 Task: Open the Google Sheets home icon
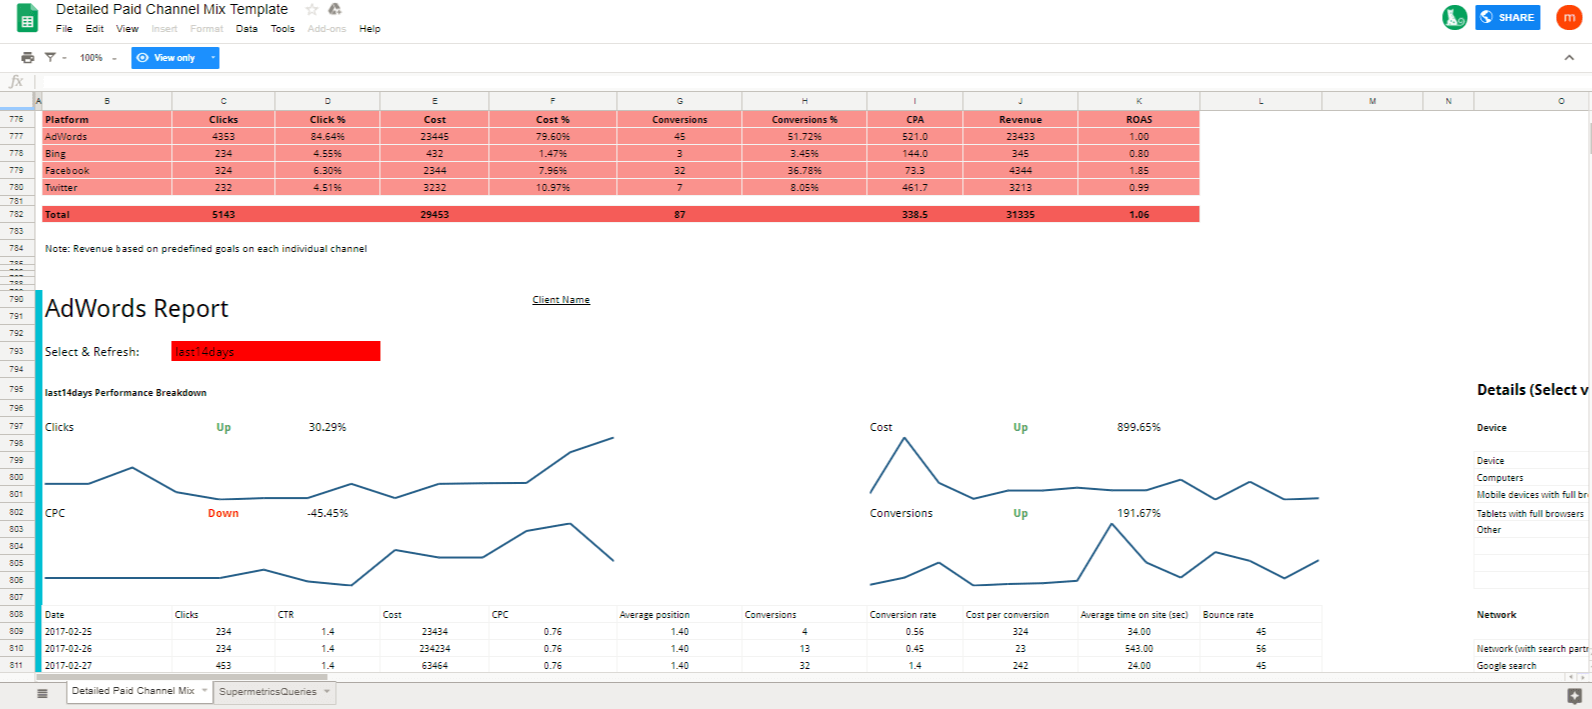pyautogui.click(x=27, y=19)
